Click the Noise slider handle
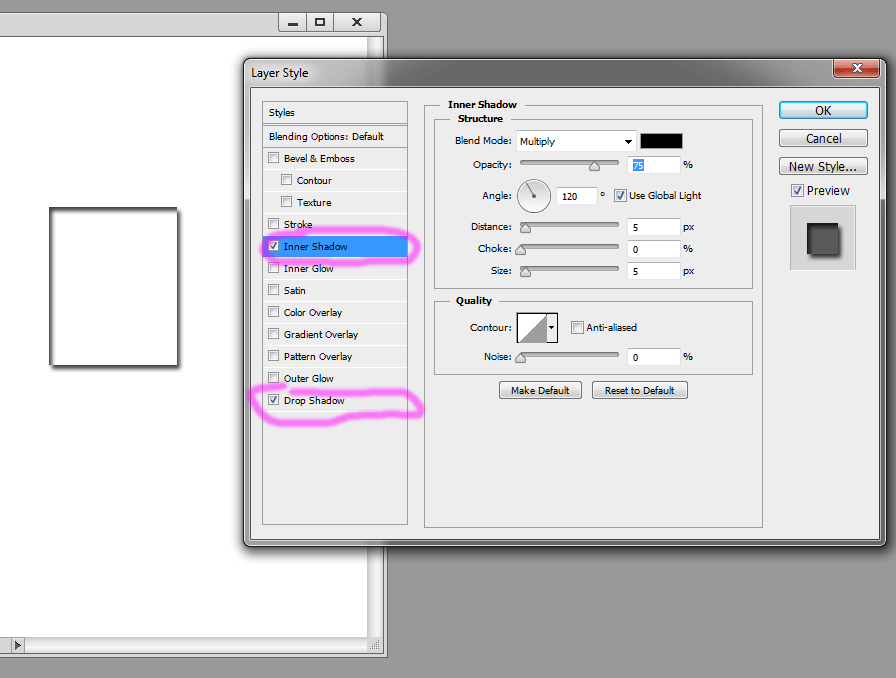The height and width of the screenshot is (678, 896). (x=521, y=358)
